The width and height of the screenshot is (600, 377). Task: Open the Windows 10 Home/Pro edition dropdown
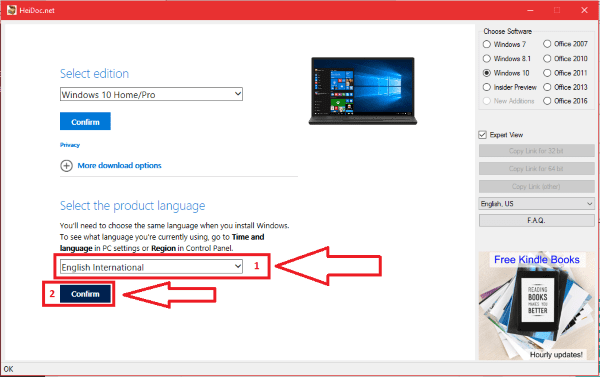click(x=151, y=94)
